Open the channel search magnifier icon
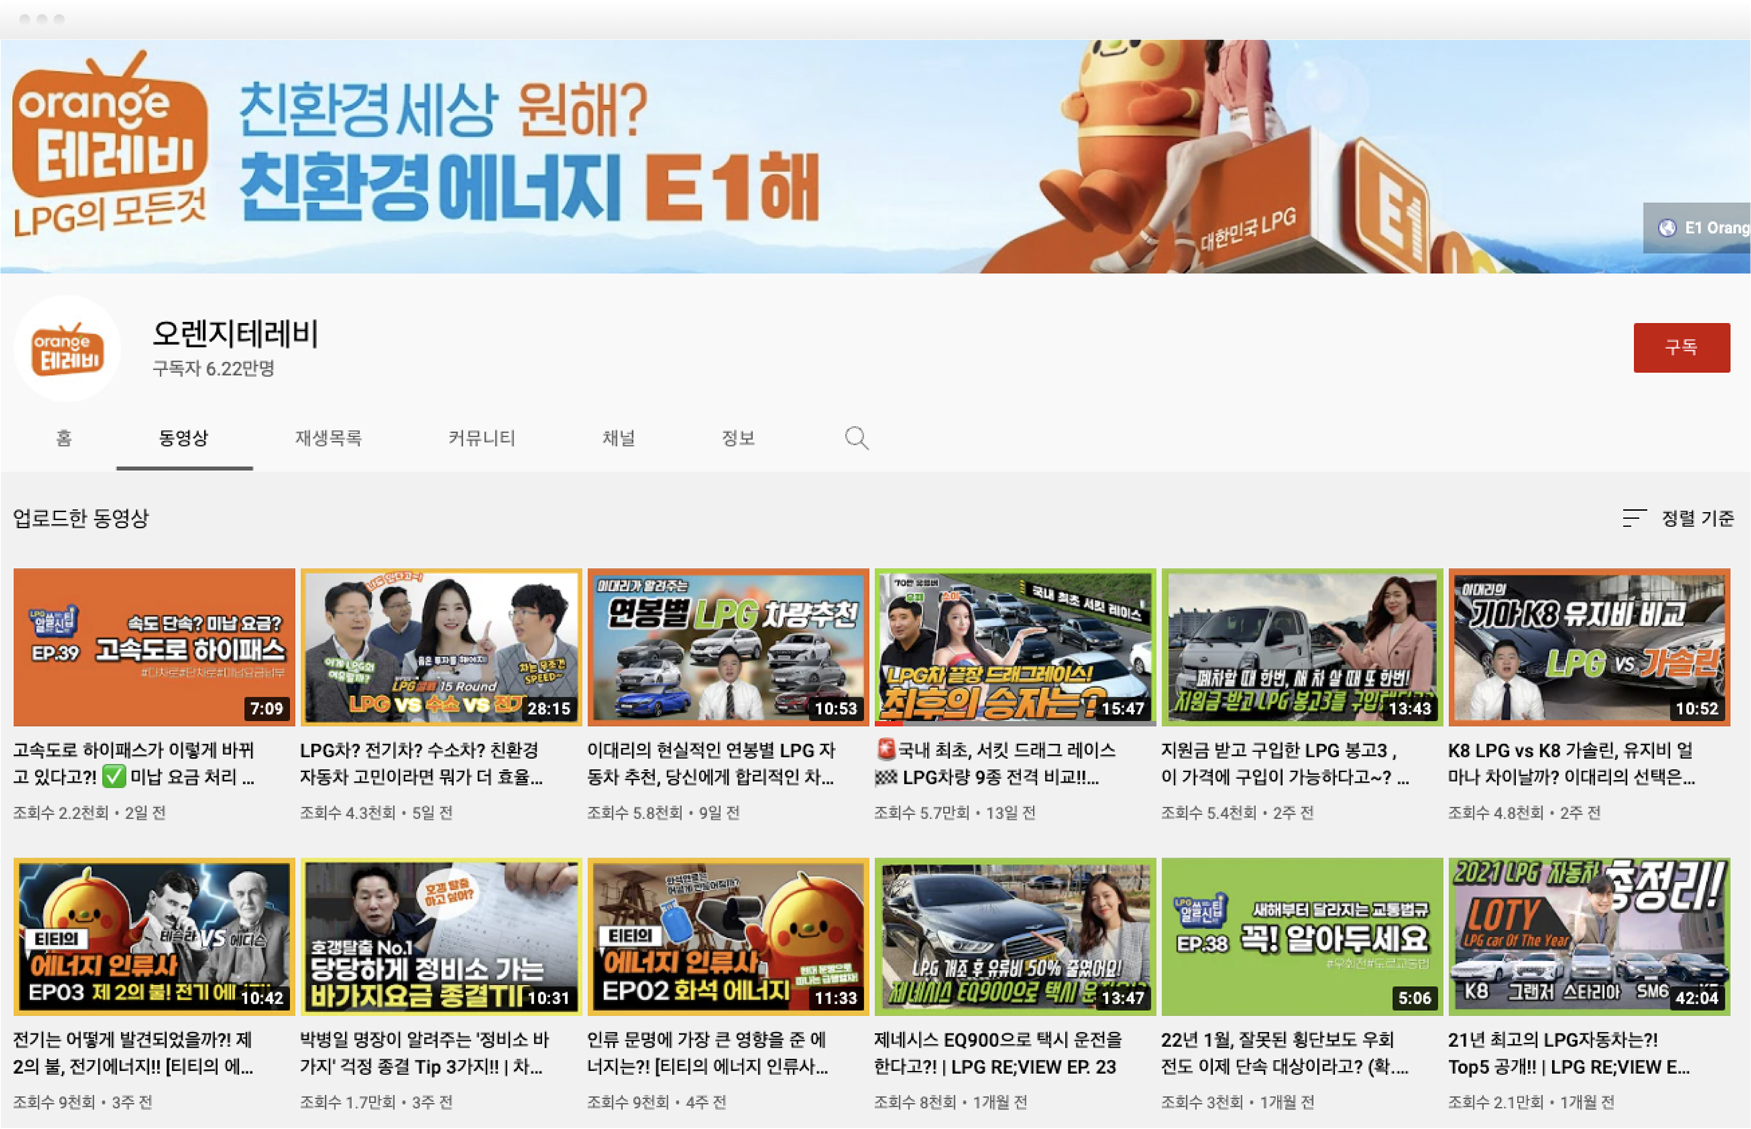This screenshot has height=1129, width=1751. click(856, 438)
